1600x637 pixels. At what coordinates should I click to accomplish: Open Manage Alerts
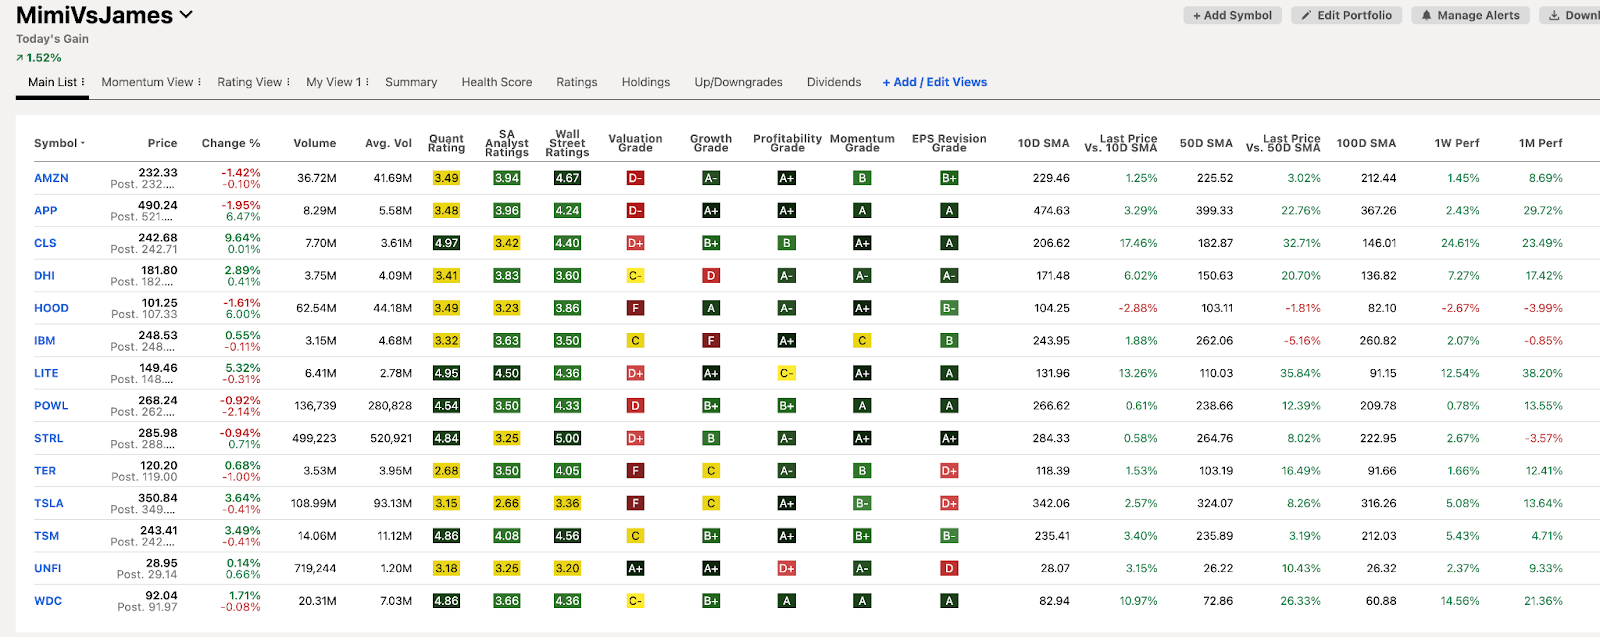[x=1470, y=15]
